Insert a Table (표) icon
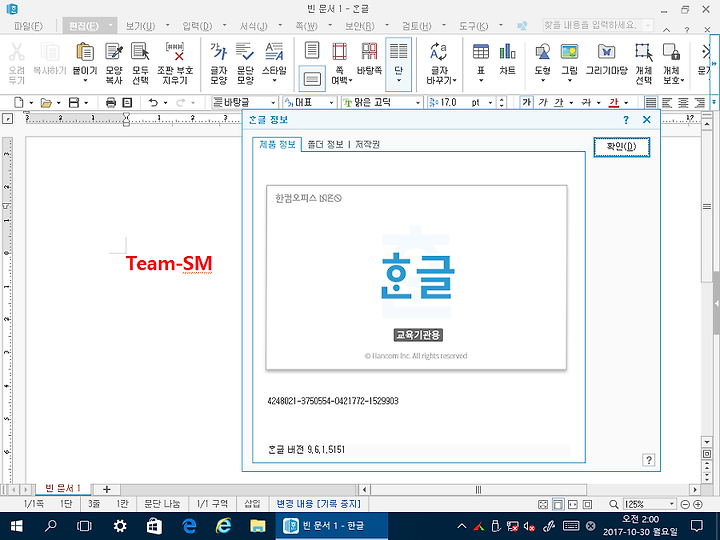This screenshot has width=720, height=540. pos(481,52)
